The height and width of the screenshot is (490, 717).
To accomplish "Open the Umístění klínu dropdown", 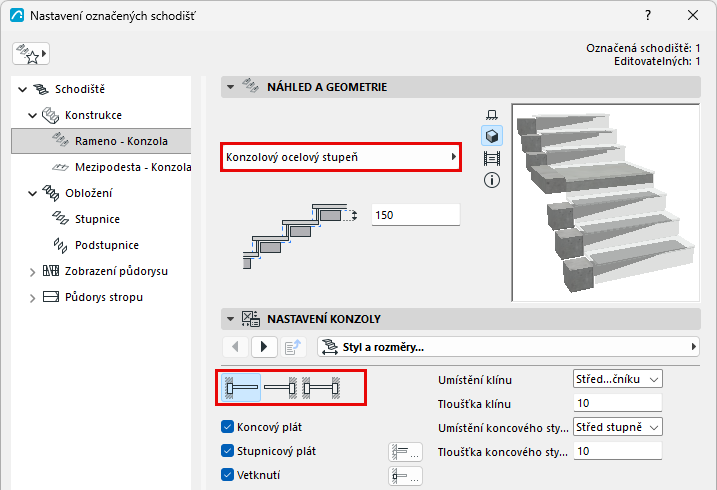I will 617,379.
